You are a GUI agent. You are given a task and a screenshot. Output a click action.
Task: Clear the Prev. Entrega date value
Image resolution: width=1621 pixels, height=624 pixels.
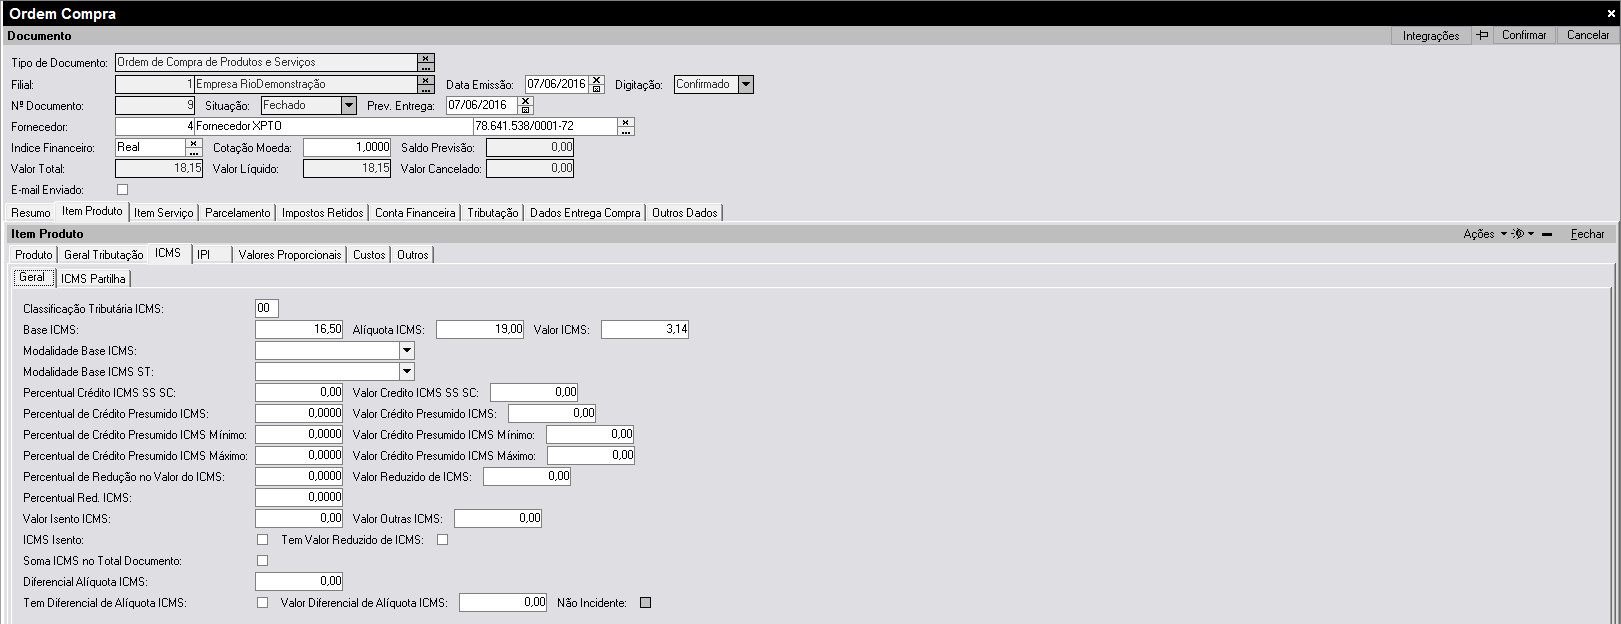click(526, 101)
